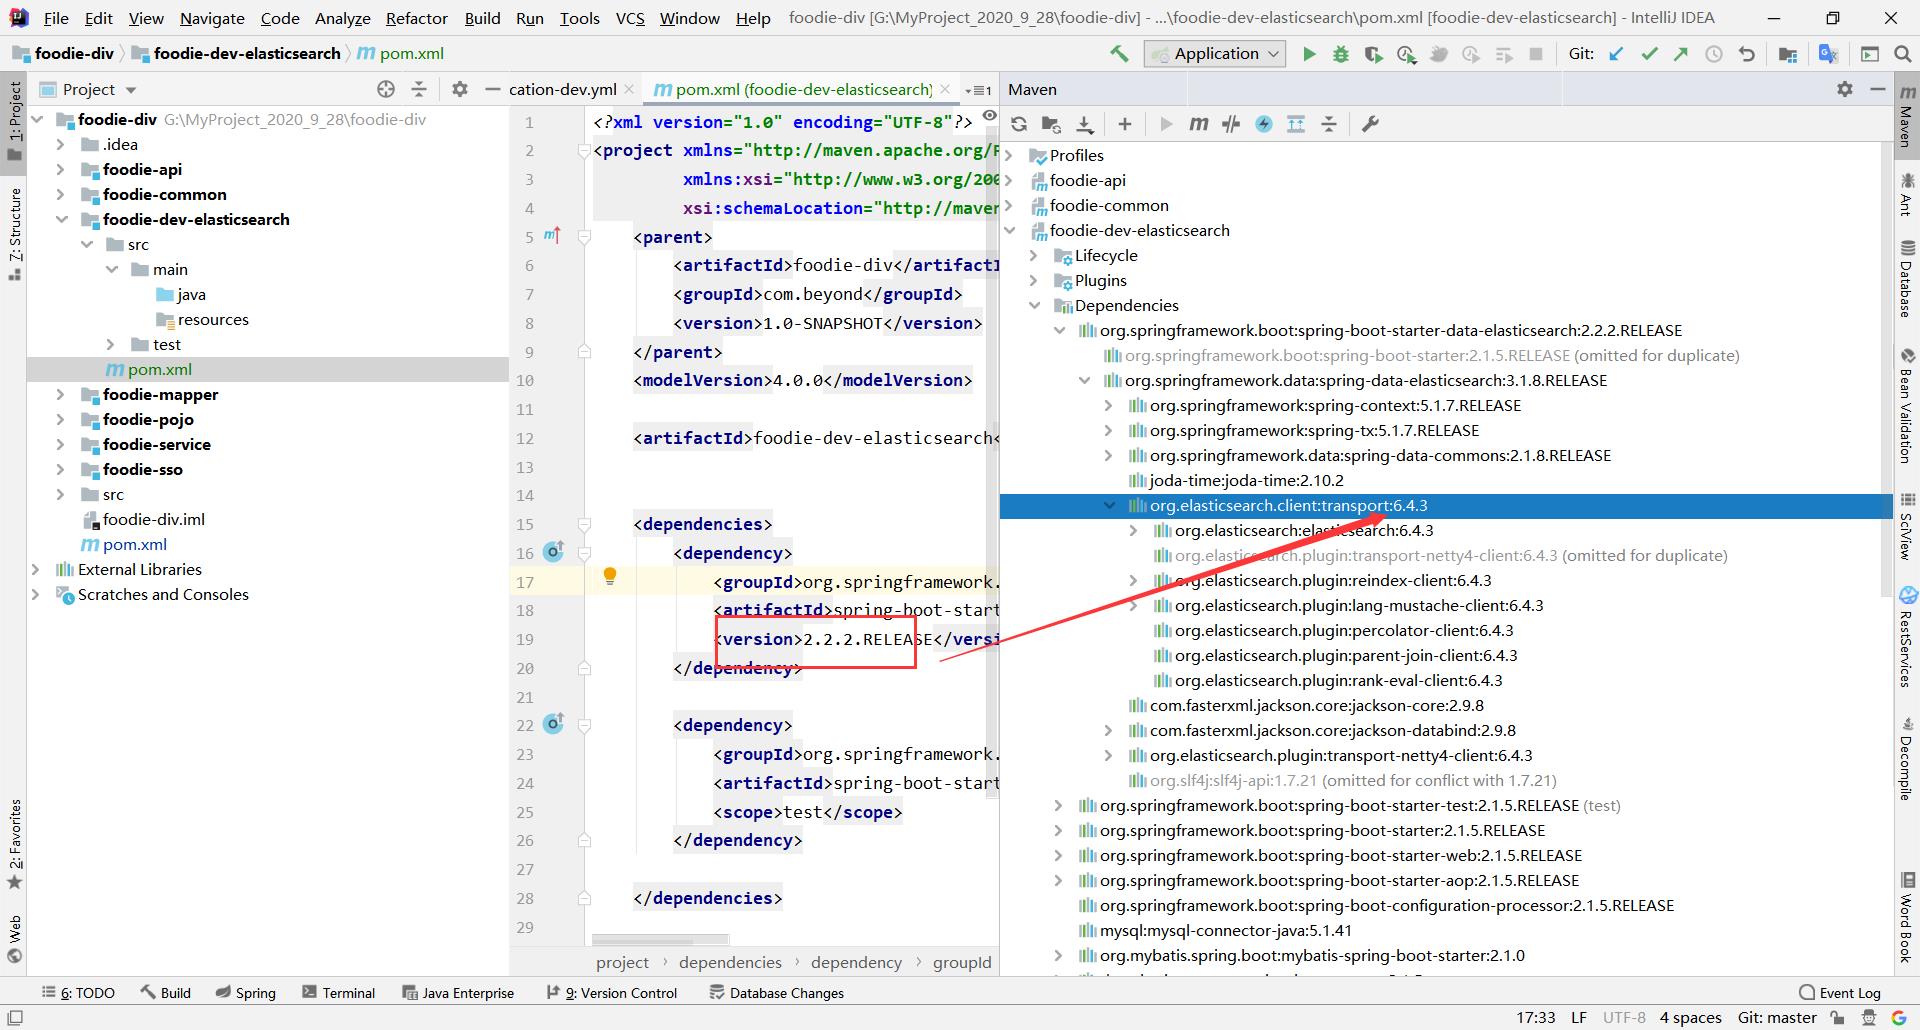This screenshot has width=1920, height=1030.
Task: Collapse org.elasticsearch.client:transport:6.4.3 node
Action: point(1109,505)
